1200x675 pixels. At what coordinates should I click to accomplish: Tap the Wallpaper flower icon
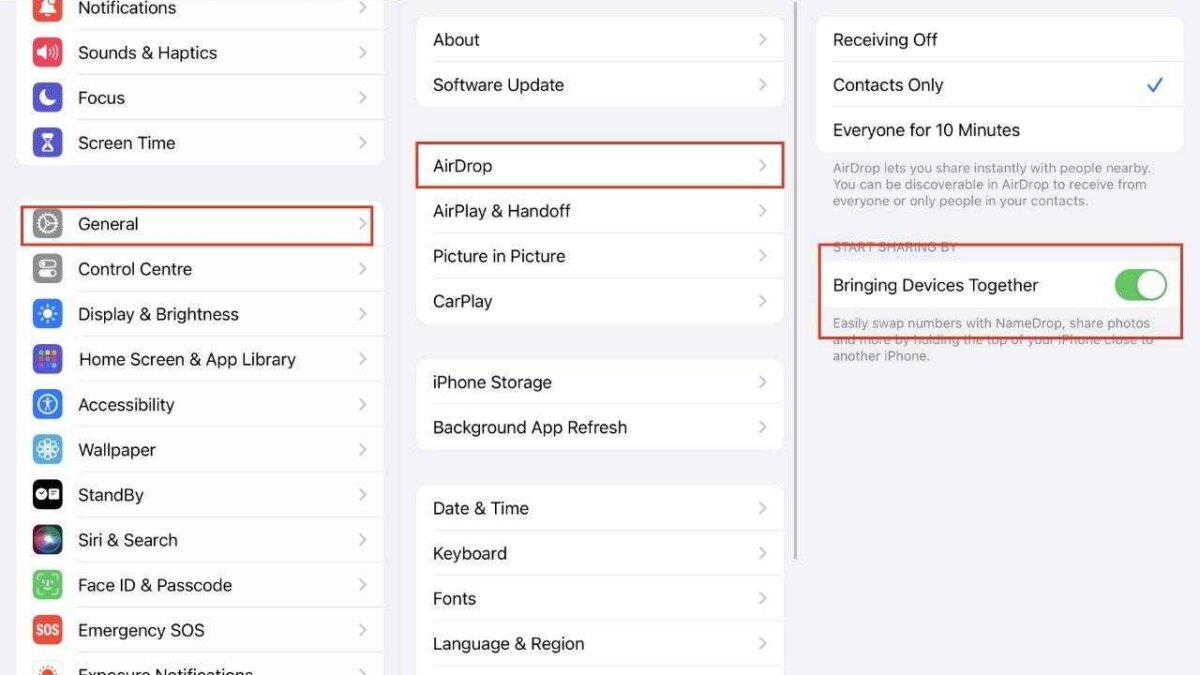(x=47, y=450)
